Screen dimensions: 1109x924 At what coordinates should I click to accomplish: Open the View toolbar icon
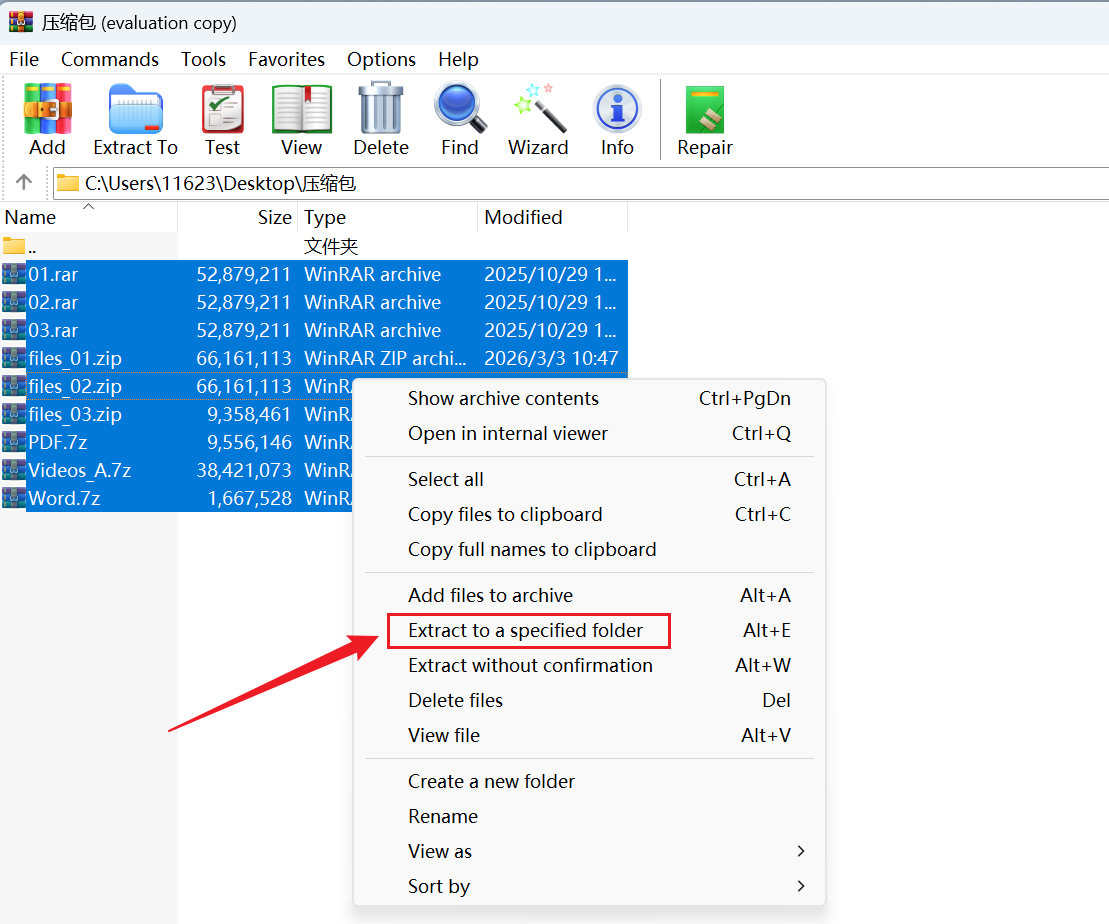tap(301, 110)
